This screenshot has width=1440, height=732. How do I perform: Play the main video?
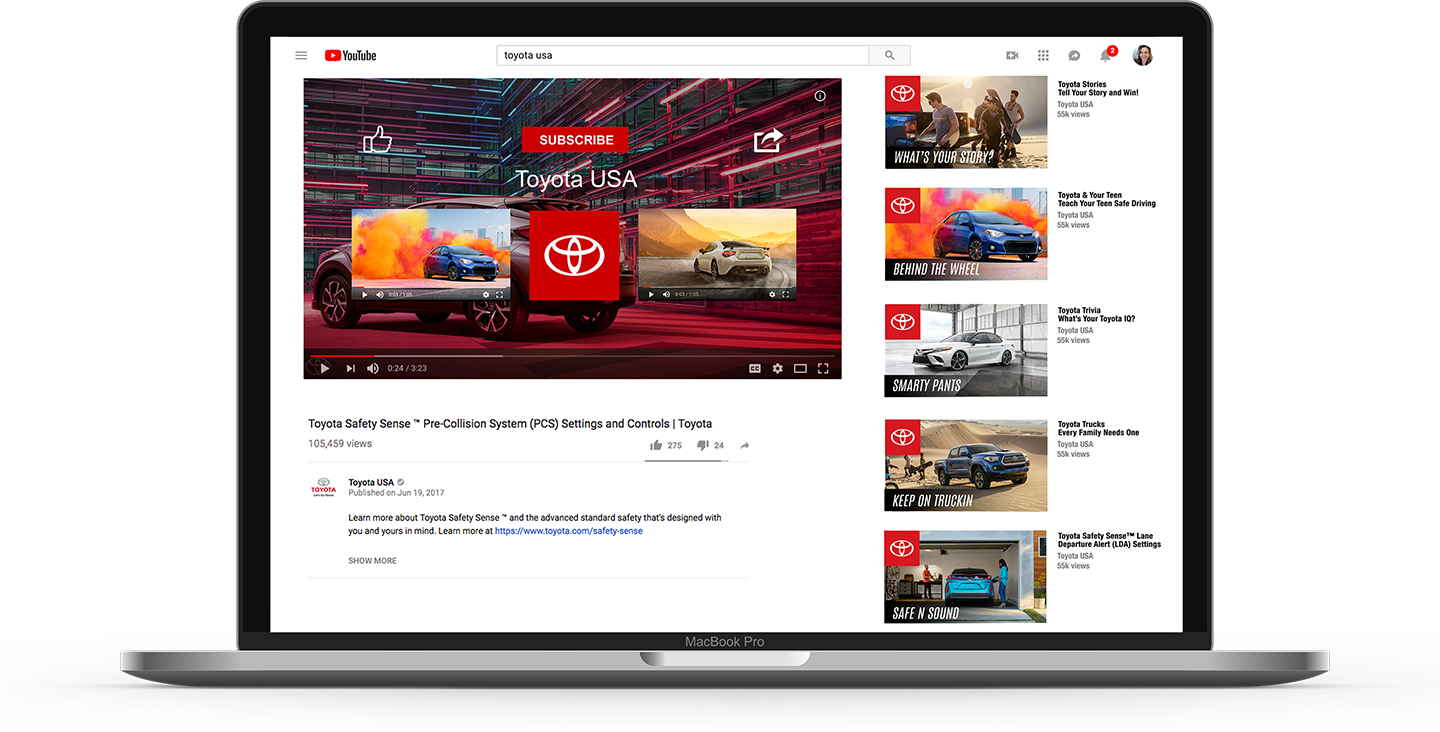324,368
